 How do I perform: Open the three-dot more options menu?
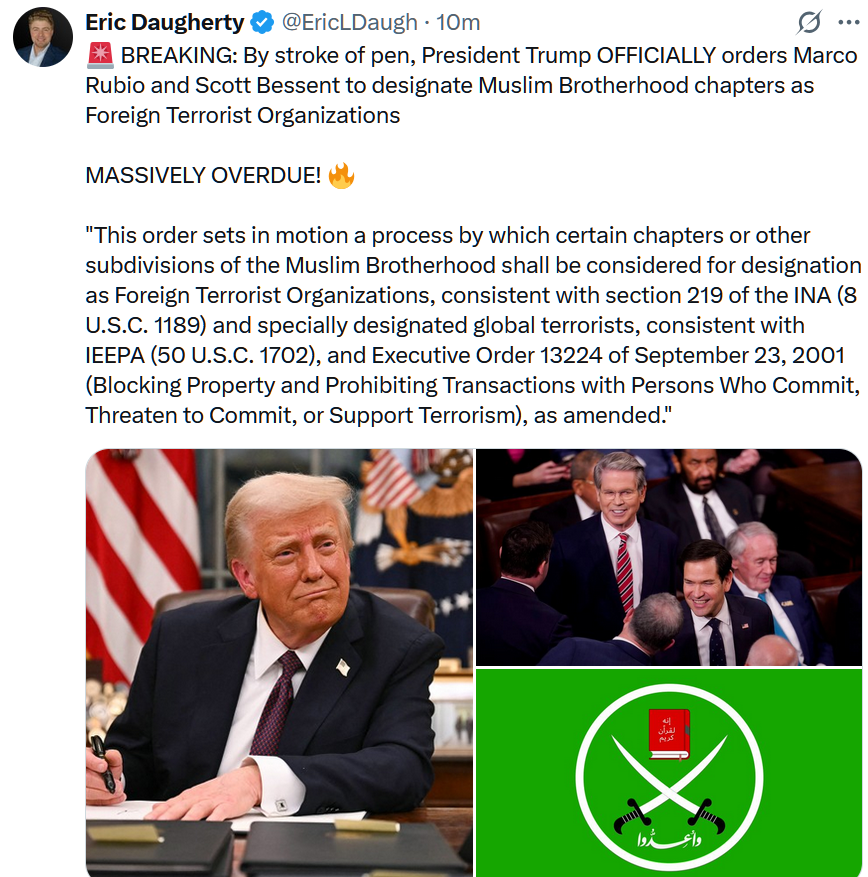click(x=848, y=22)
